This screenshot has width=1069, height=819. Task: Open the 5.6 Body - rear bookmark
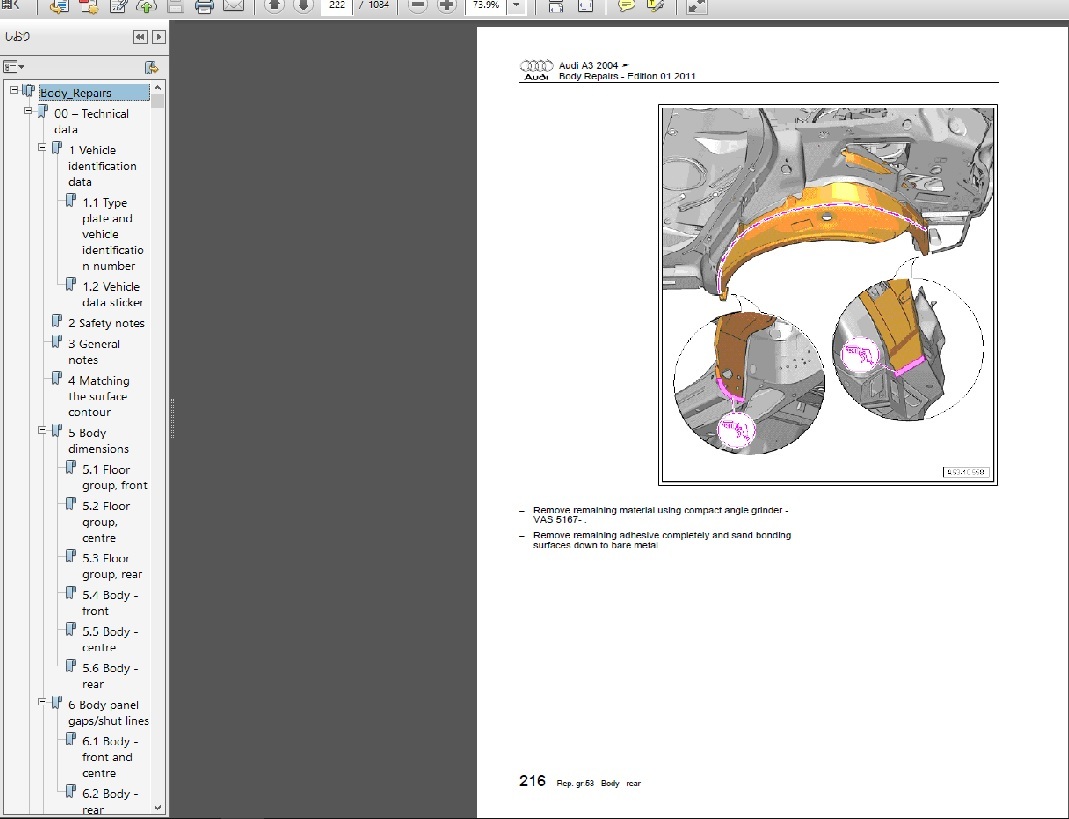(x=110, y=676)
